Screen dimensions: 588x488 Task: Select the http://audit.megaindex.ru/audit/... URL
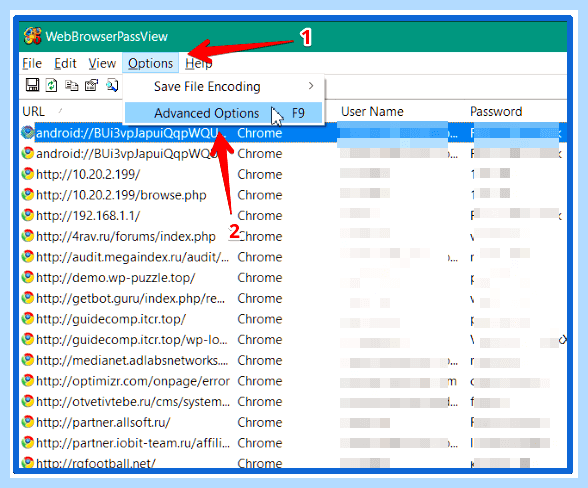pyautogui.click(x=132, y=257)
